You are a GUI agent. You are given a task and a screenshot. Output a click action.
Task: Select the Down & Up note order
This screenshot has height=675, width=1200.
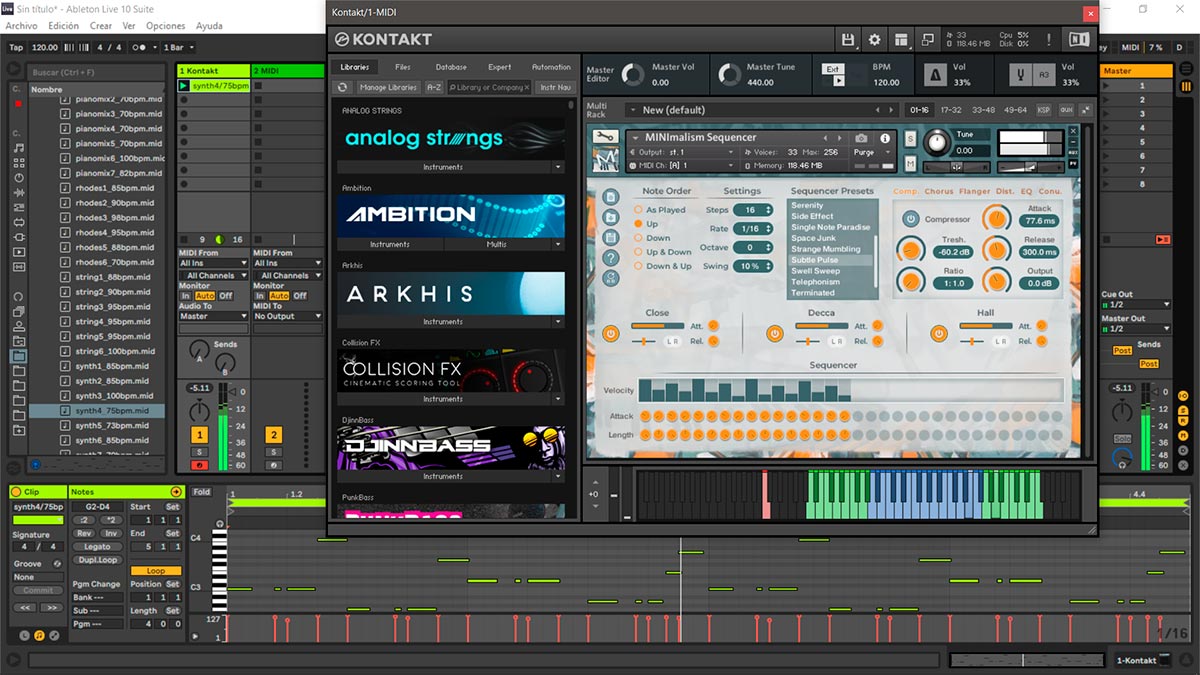coord(639,266)
